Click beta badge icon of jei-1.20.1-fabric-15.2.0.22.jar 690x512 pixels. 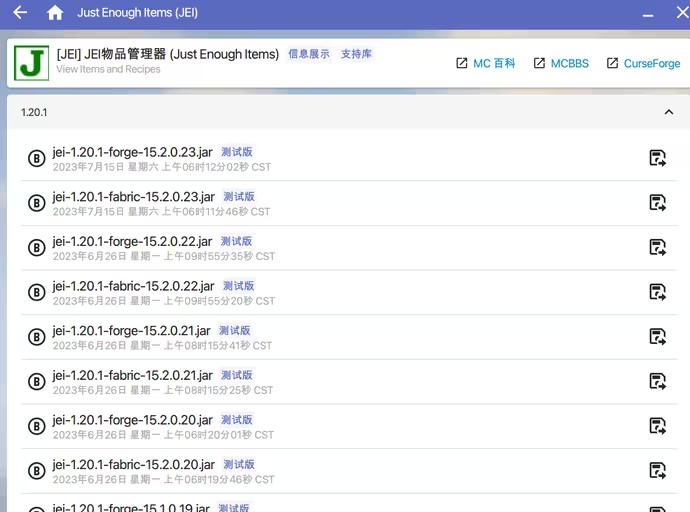(36, 292)
